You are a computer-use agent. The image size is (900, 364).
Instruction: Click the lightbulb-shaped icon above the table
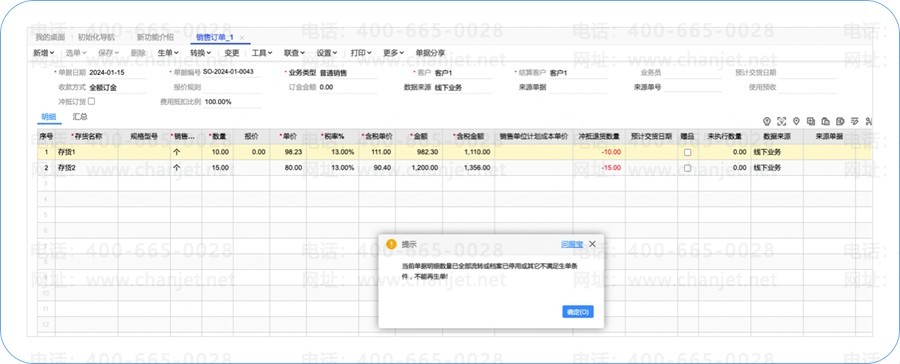pos(766,121)
